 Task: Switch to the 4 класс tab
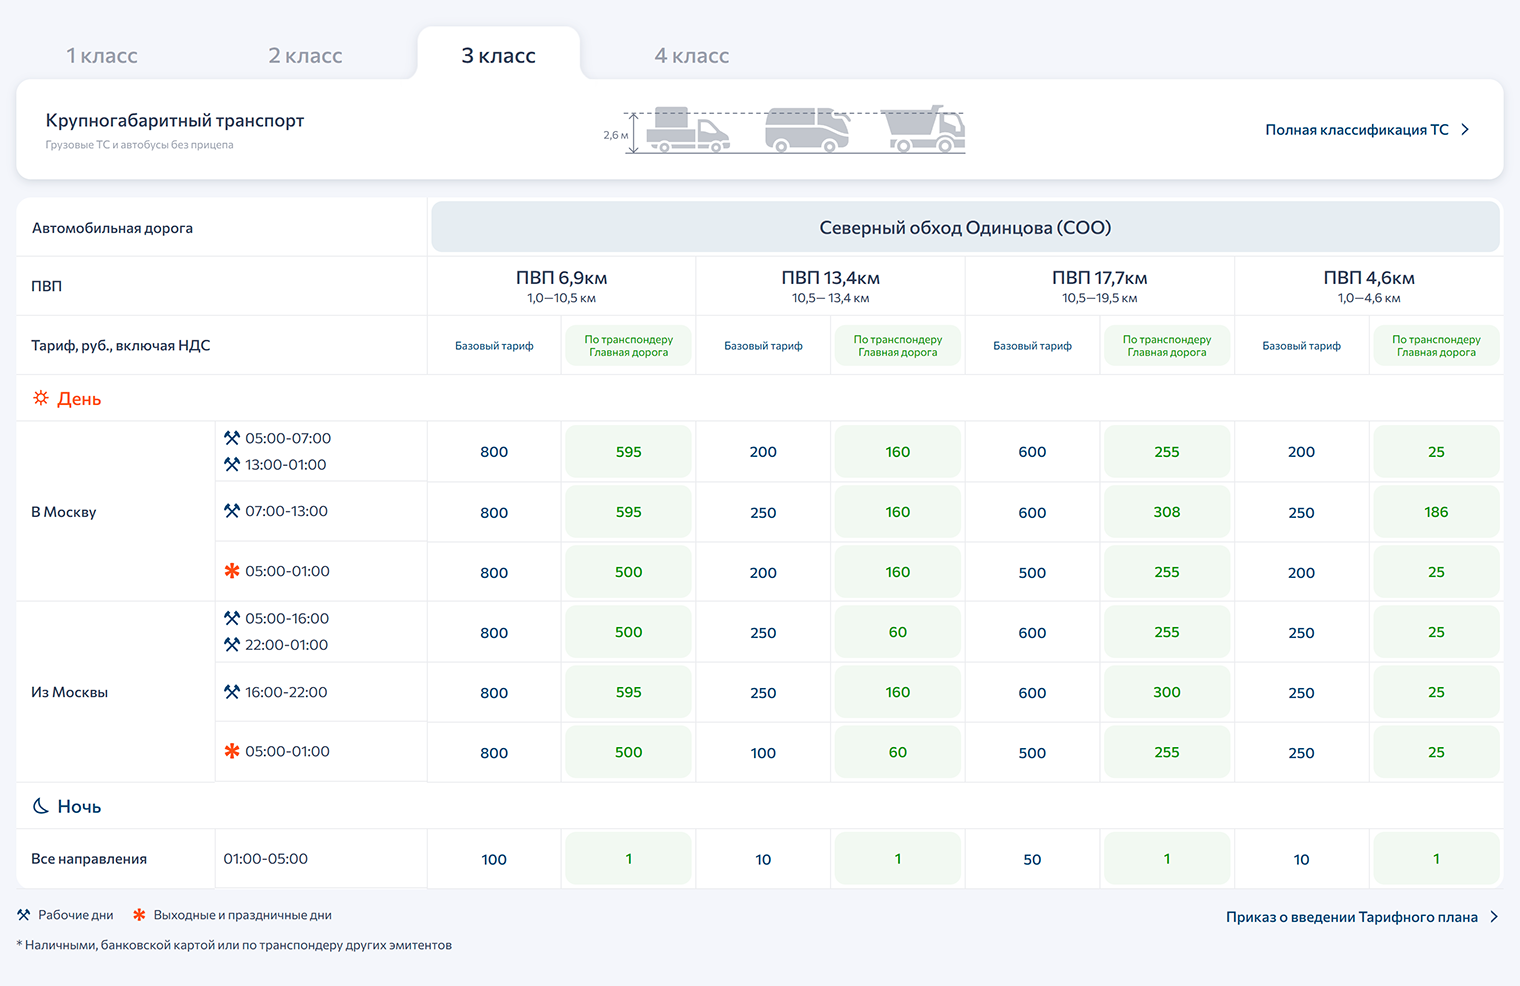pos(691,56)
